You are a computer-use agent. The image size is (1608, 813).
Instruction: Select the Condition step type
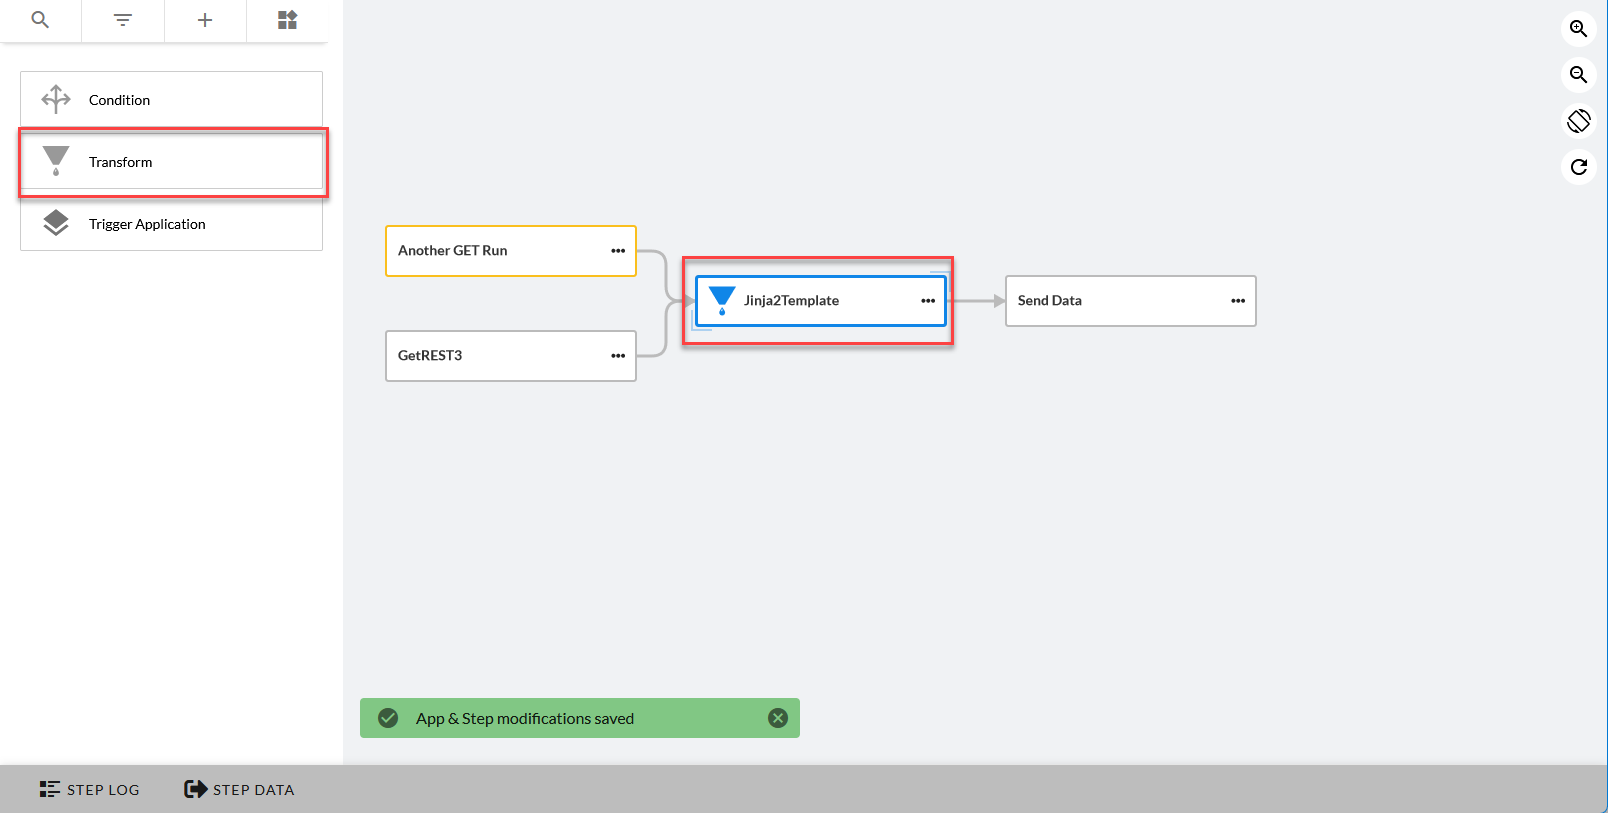point(171,100)
